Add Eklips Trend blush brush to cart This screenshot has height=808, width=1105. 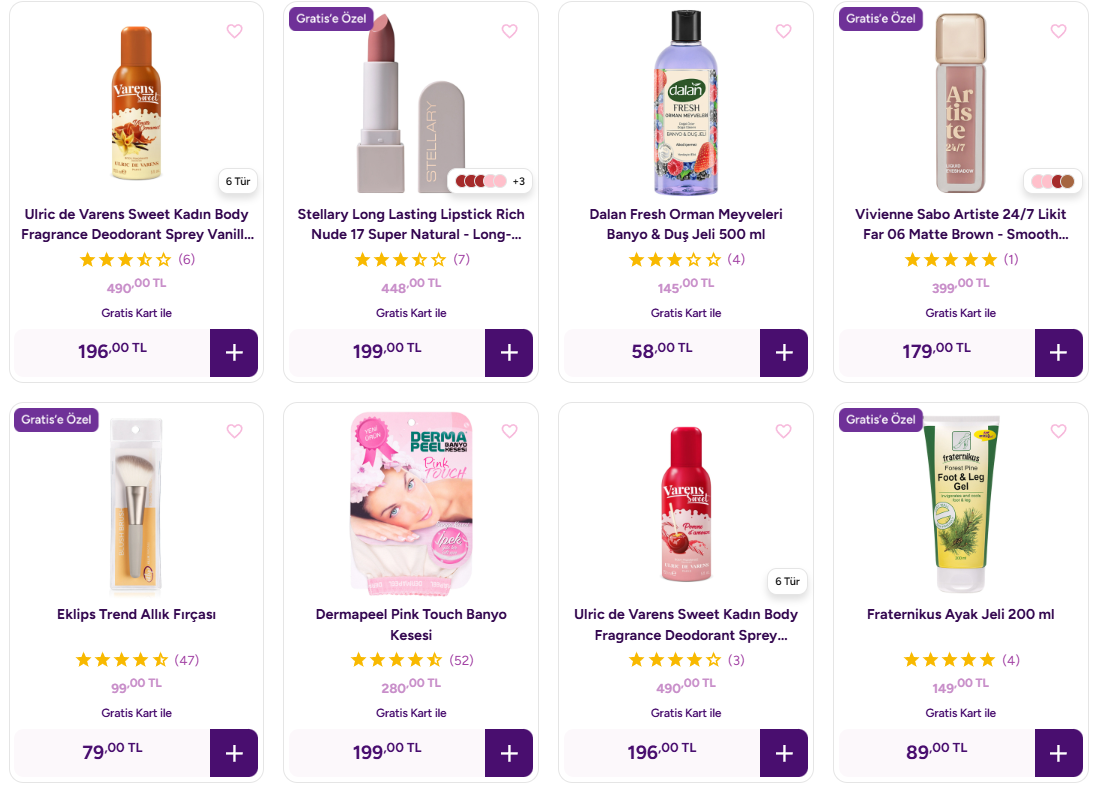(233, 753)
